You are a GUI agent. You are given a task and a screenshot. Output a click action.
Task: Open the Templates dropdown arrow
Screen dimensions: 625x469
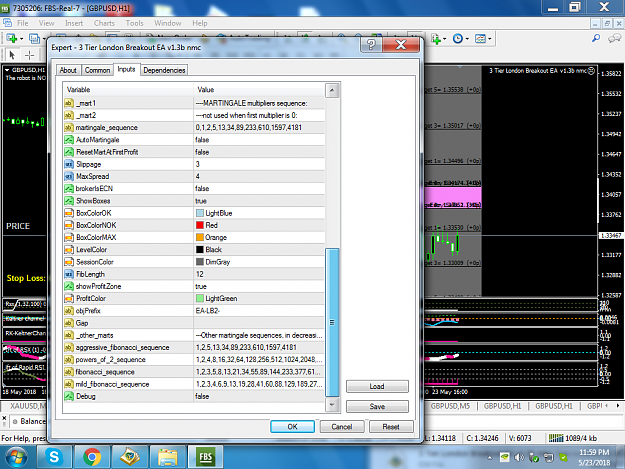[x=490, y=39]
